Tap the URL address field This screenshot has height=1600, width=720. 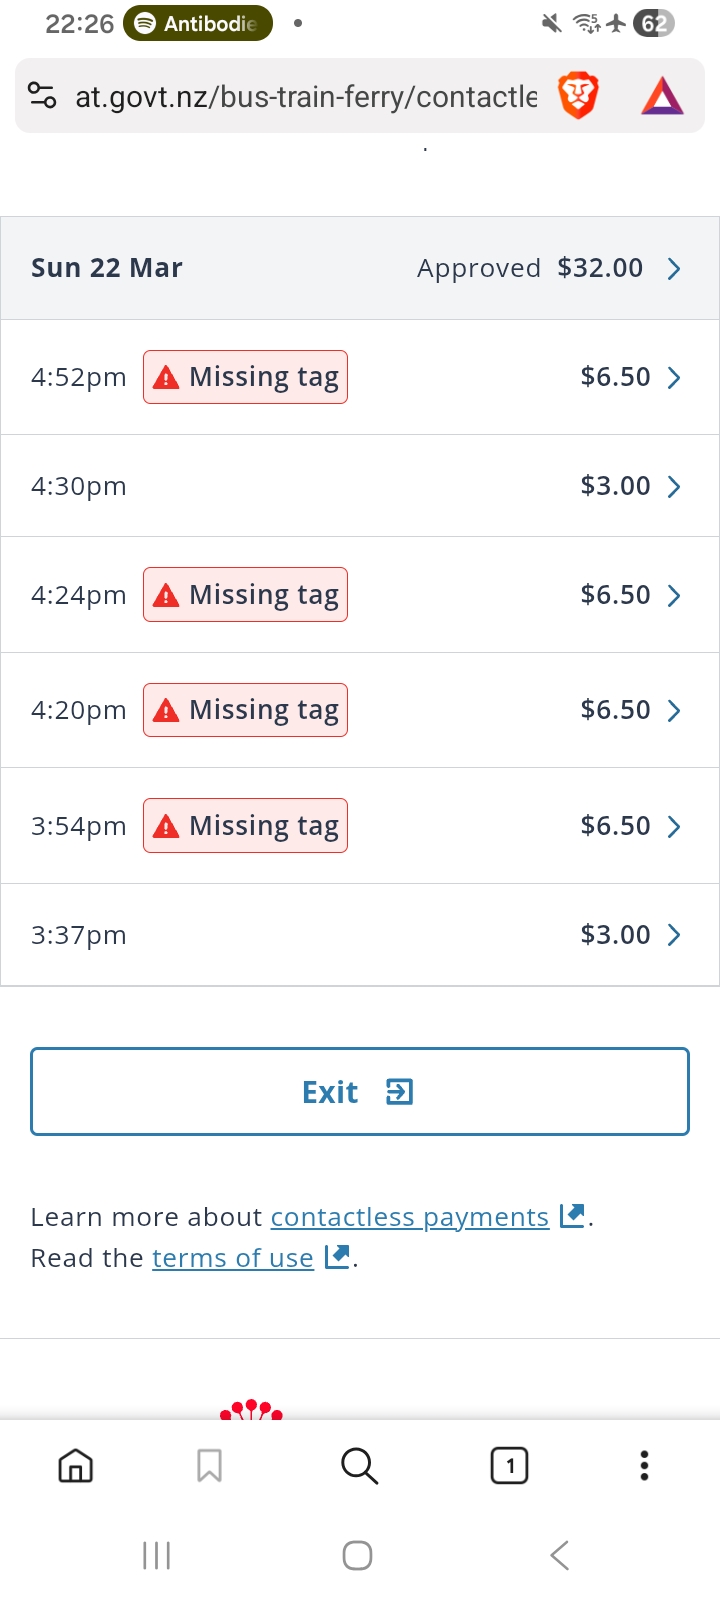pos(305,96)
